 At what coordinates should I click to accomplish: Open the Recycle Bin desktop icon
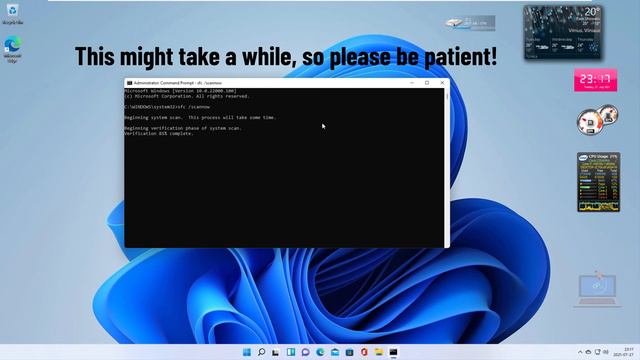[x=12, y=13]
